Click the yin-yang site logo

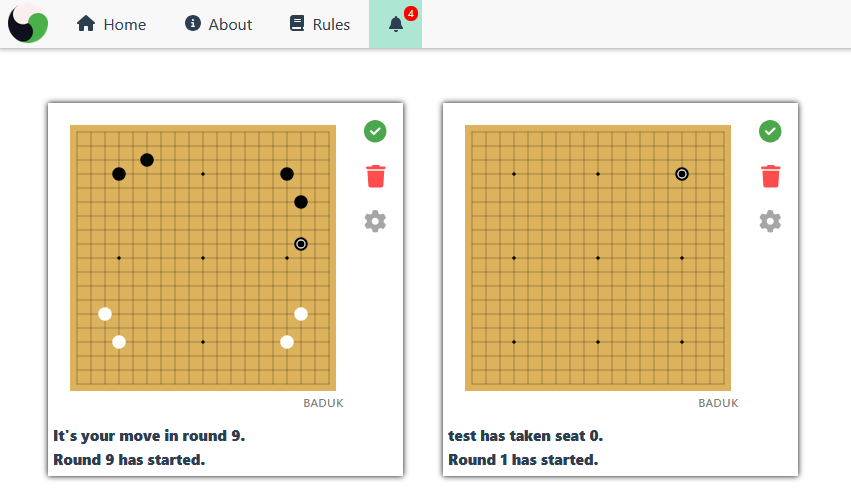click(28, 24)
